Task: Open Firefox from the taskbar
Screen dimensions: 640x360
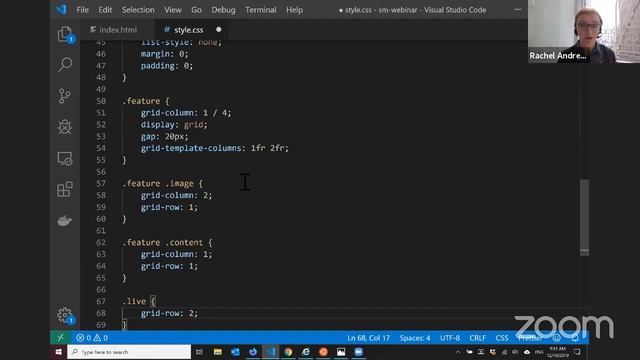Action: pyautogui.click(x=253, y=352)
